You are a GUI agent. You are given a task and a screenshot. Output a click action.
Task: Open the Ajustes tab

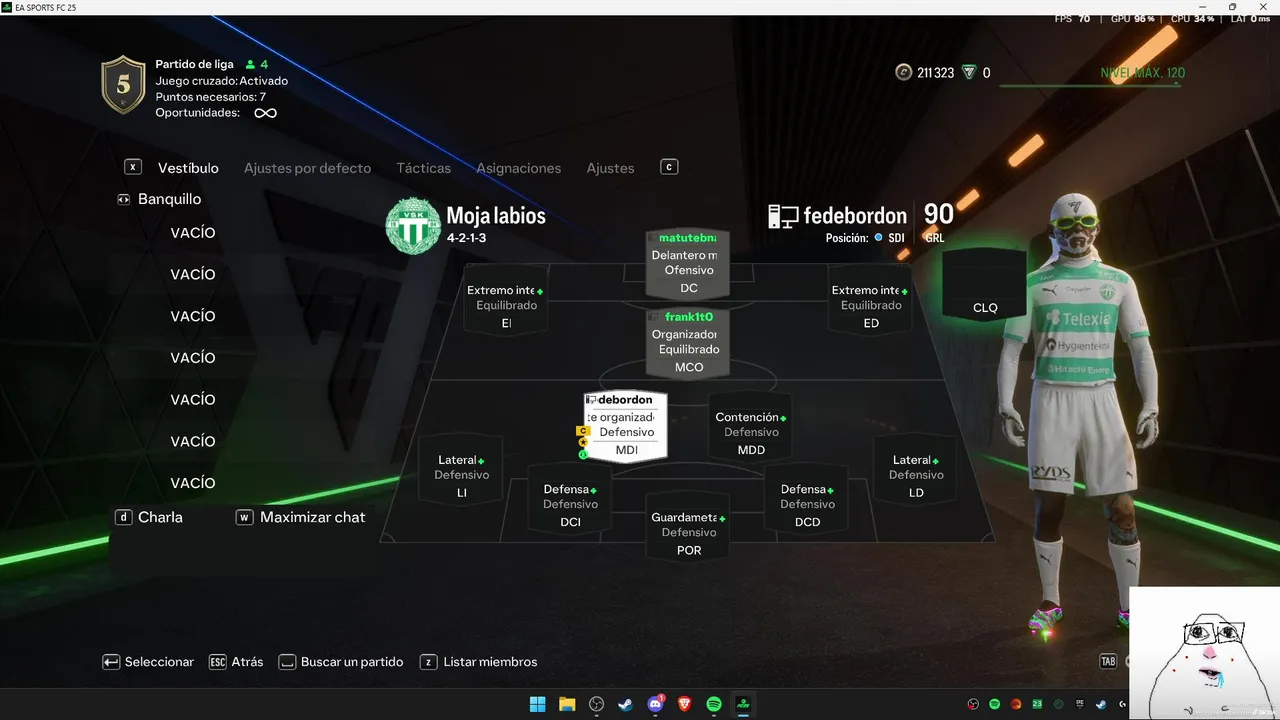tap(610, 168)
